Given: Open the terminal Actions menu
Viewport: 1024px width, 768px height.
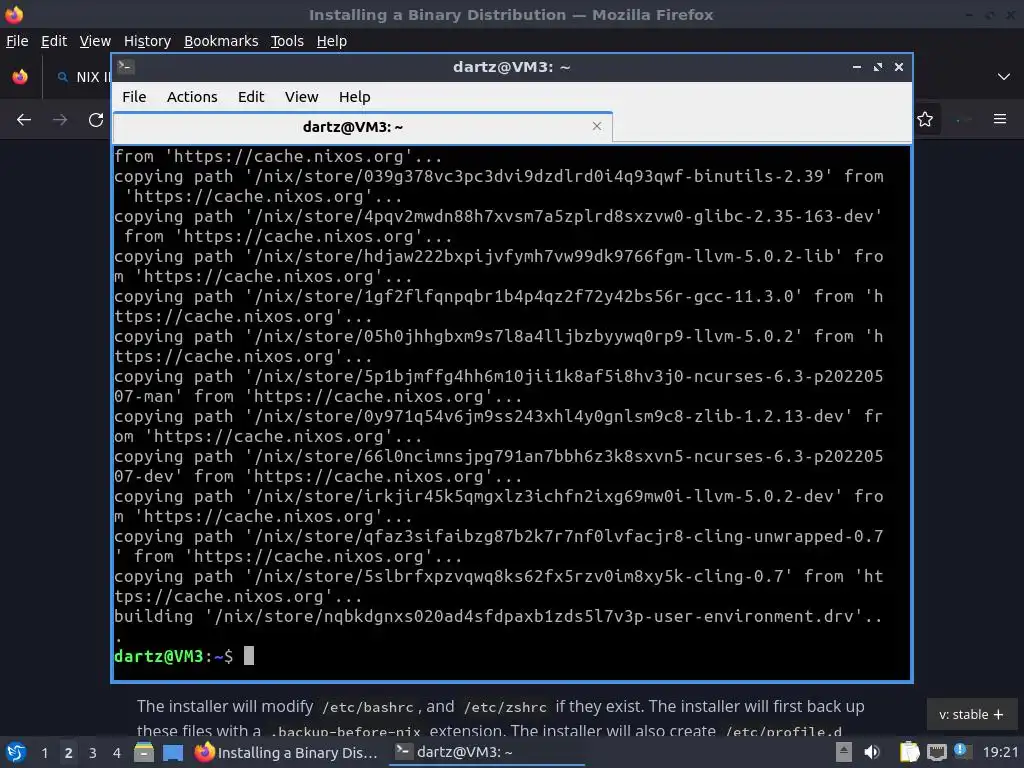Looking at the screenshot, I should coord(192,97).
